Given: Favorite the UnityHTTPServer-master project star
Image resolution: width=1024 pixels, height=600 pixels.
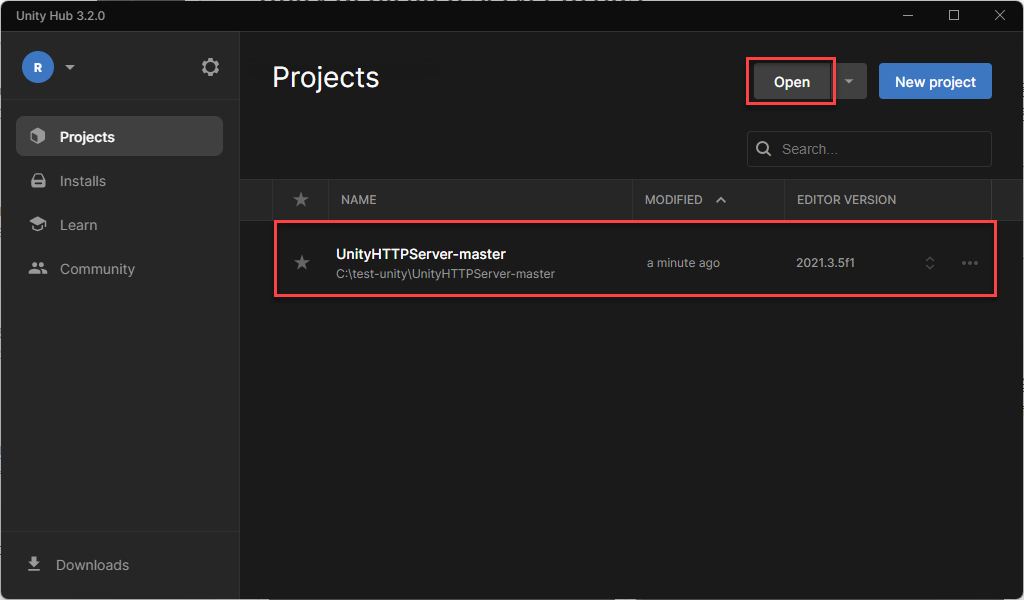Looking at the screenshot, I should click(x=302, y=262).
